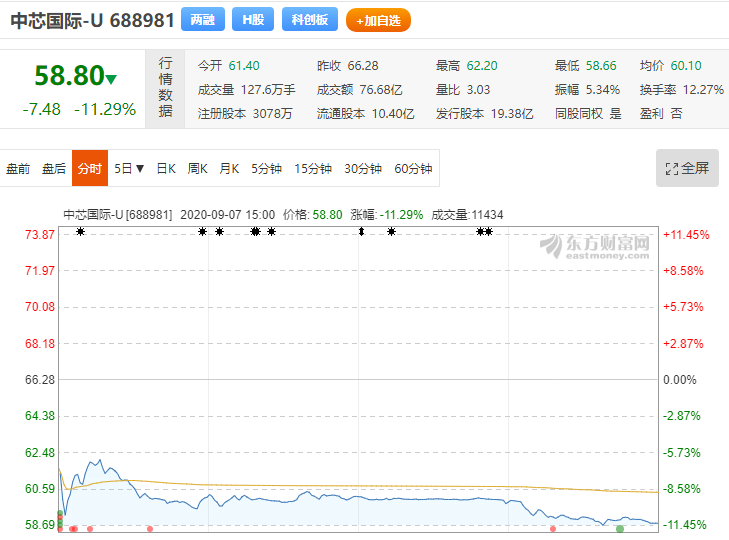
Task: Select the 分时 chart tab
Action: (x=90, y=168)
